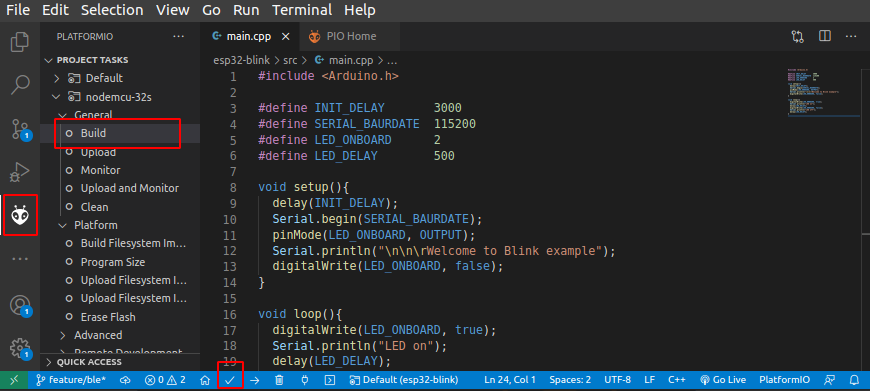Click the PlatformIO Clean trash icon
The width and height of the screenshot is (870, 391).
click(280, 380)
